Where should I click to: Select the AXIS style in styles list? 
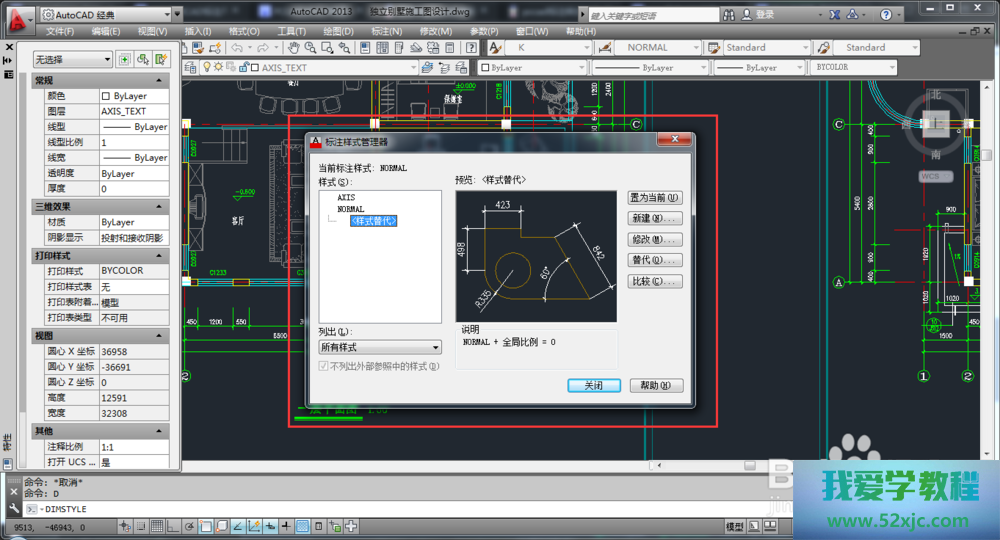[x=346, y=198]
